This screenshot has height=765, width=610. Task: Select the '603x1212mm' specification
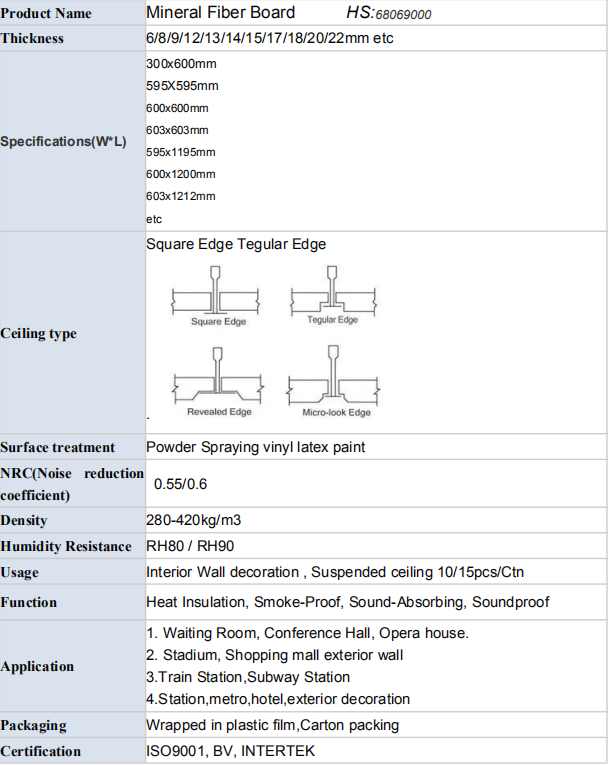181,196
